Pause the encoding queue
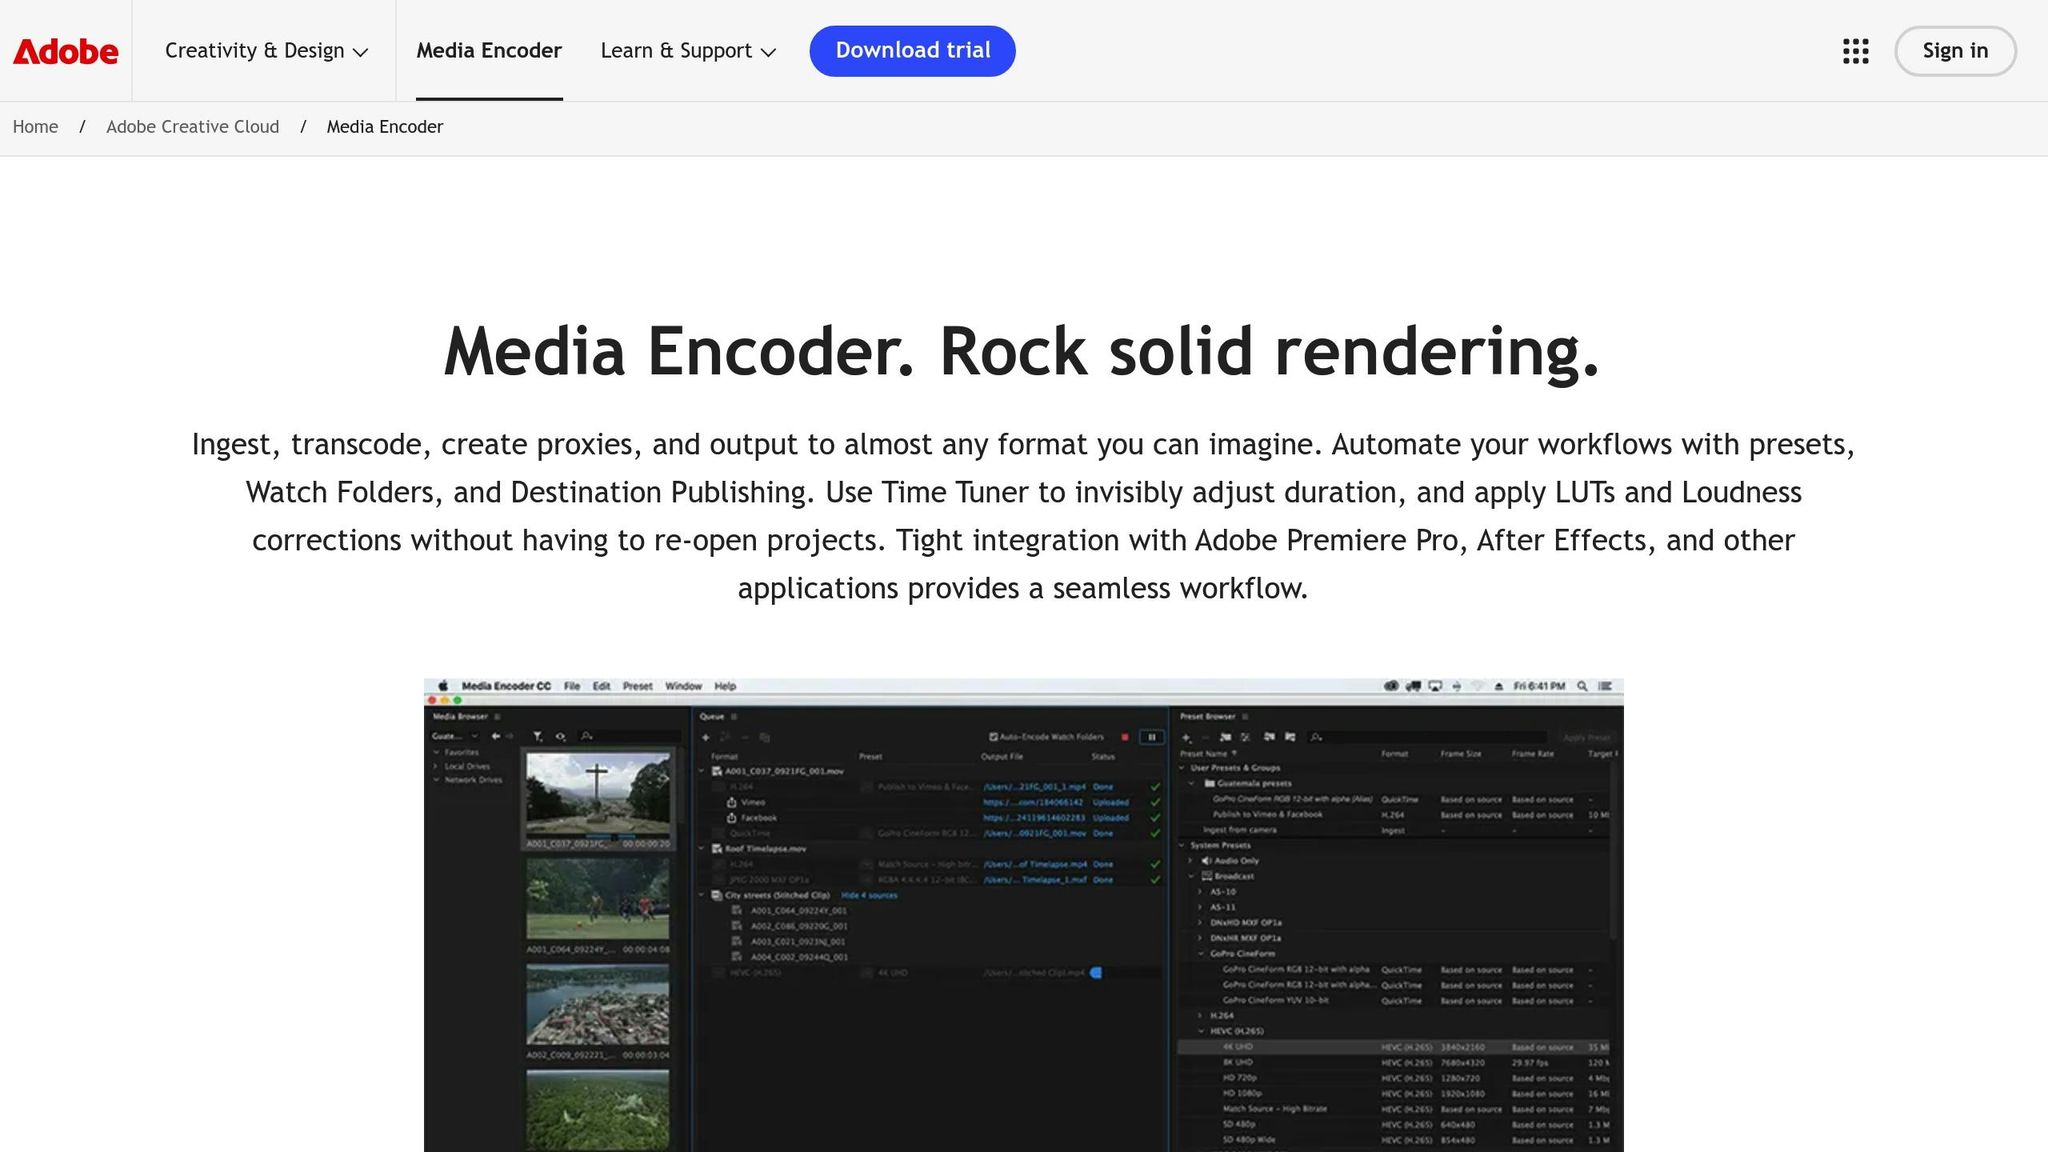This screenshot has width=2048, height=1152. [x=1152, y=737]
